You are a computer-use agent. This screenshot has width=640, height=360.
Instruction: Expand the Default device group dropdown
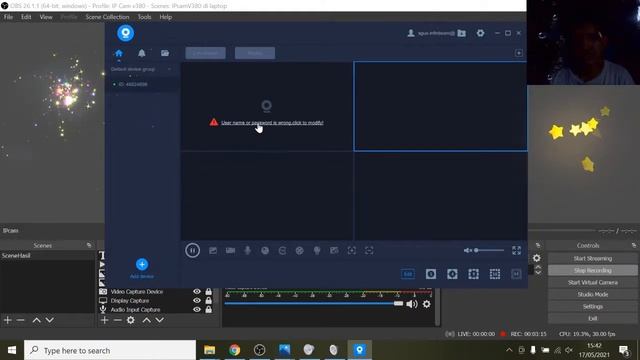click(169, 69)
